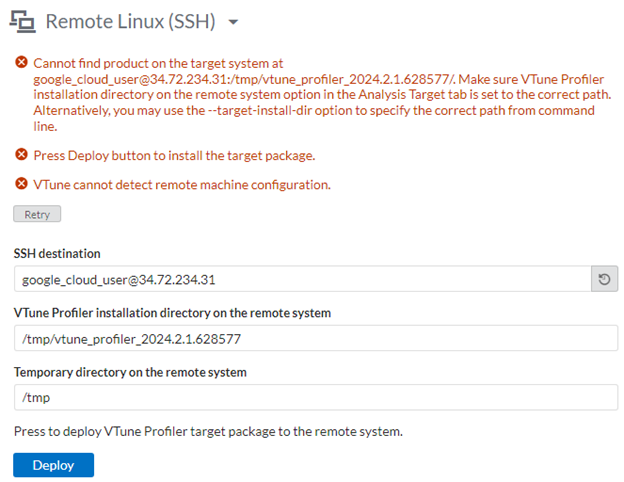Deploy the VTune target package

(x=53, y=465)
